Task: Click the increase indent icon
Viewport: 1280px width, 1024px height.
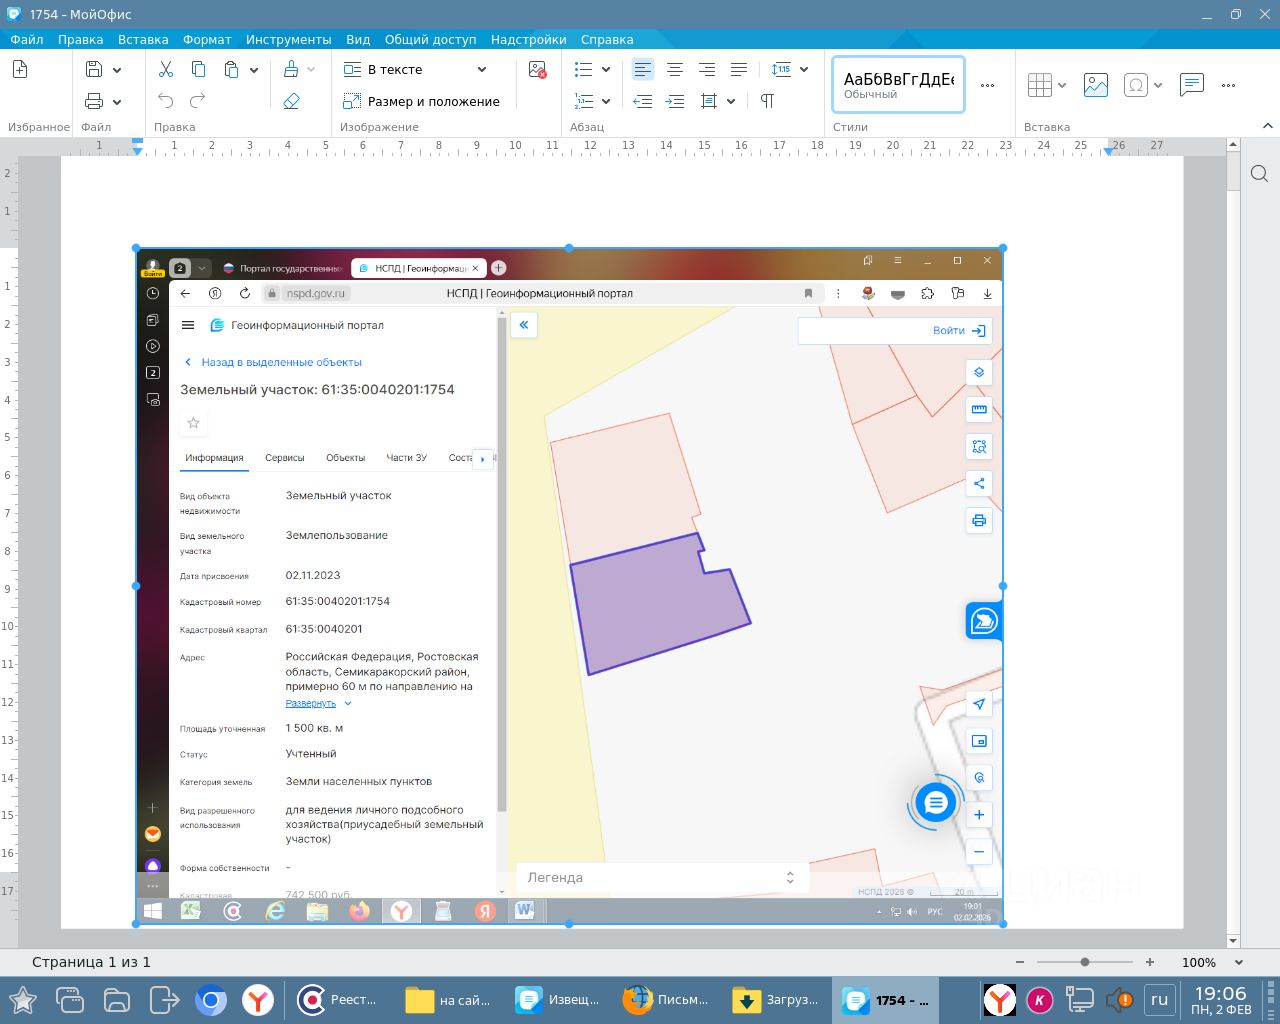Action: [x=675, y=101]
